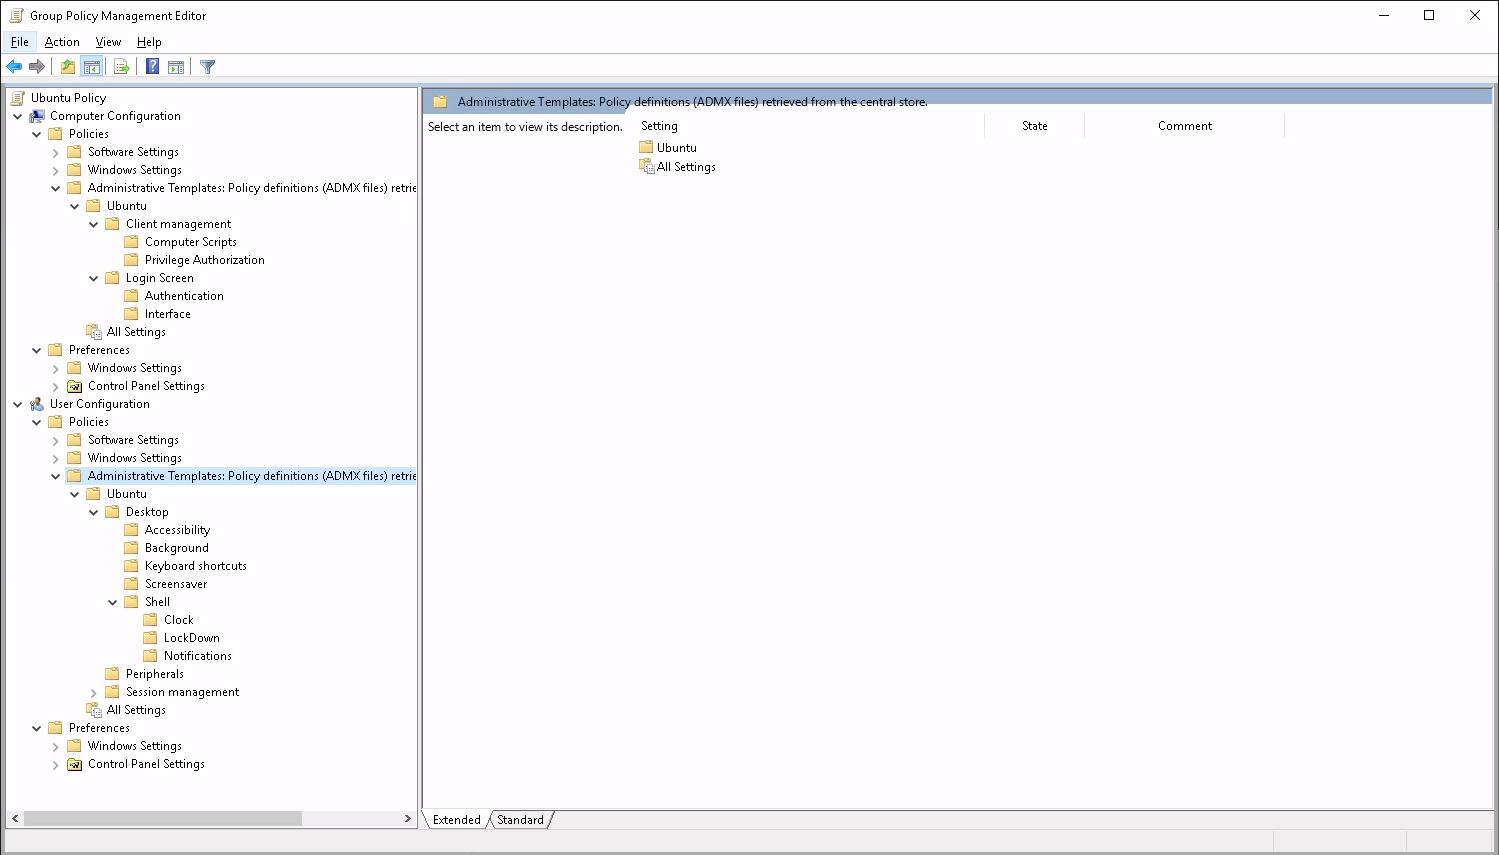Select Keyboard shortcuts folder
The height and width of the screenshot is (855, 1499).
(x=196, y=566)
